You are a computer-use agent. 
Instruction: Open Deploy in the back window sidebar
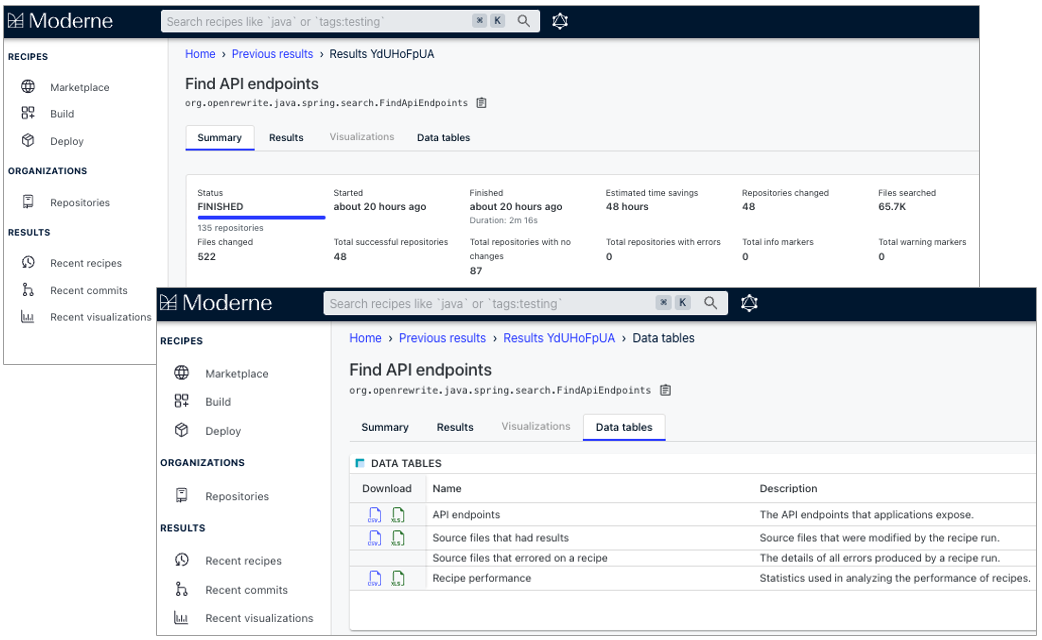(x=66, y=141)
